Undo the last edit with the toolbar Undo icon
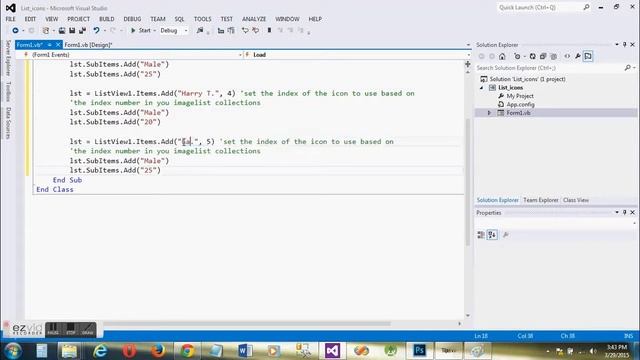Screen dimensions: 640x360 tap(96, 31)
